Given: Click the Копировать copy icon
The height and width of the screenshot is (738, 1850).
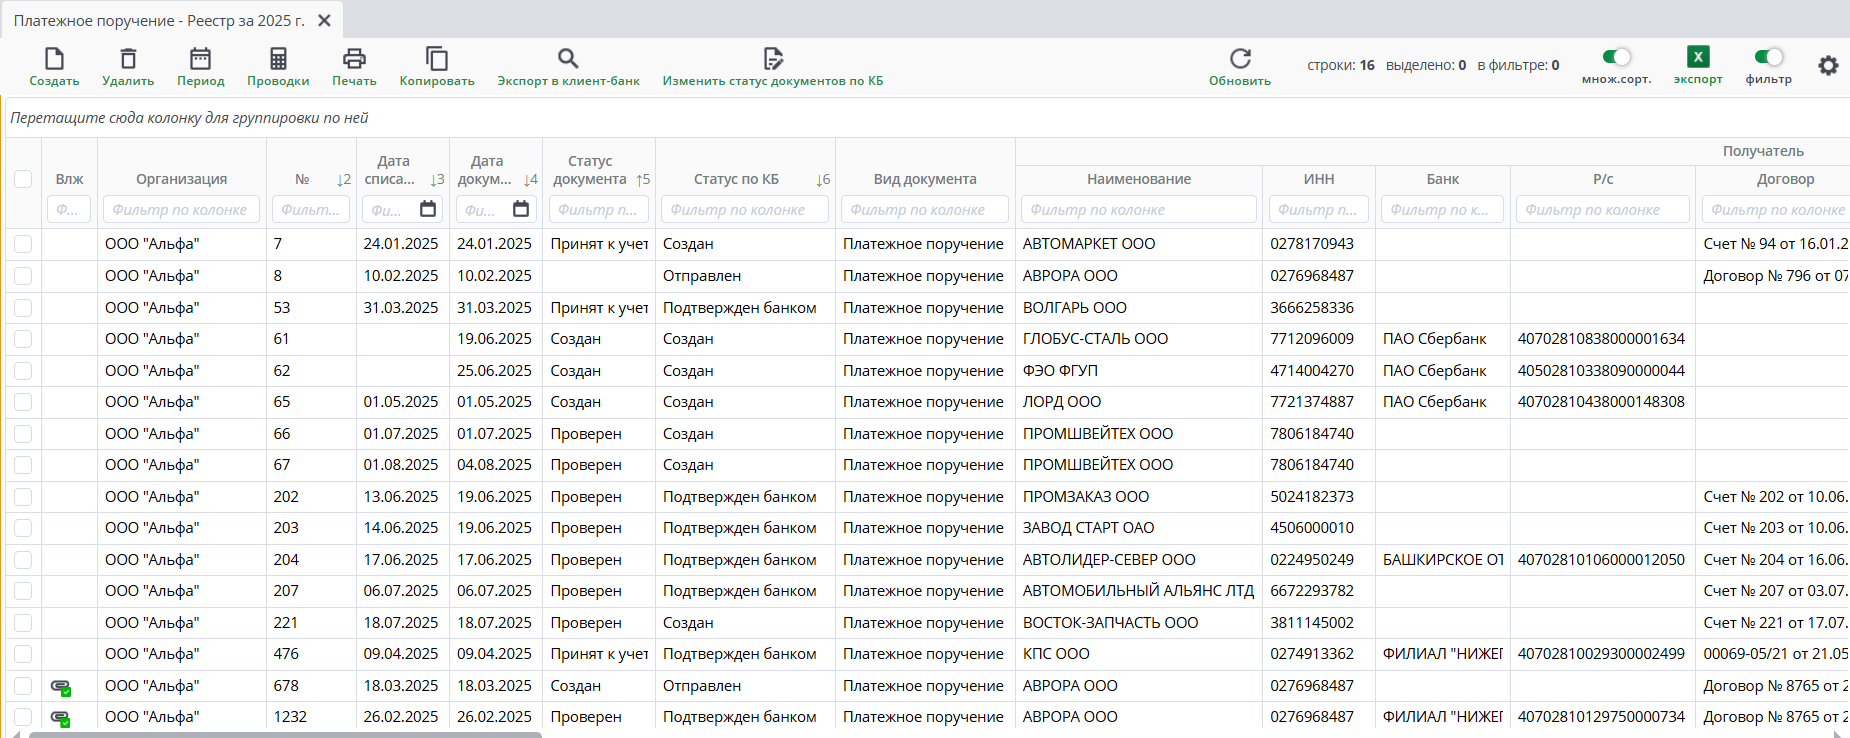Looking at the screenshot, I should [x=437, y=59].
